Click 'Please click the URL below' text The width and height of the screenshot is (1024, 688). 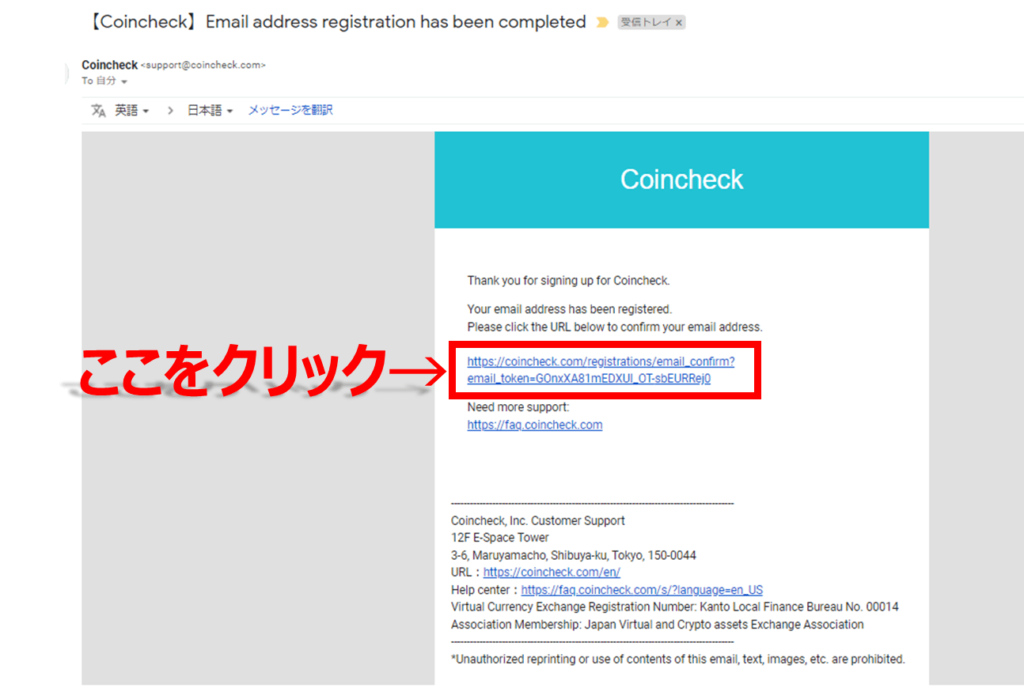615,327
